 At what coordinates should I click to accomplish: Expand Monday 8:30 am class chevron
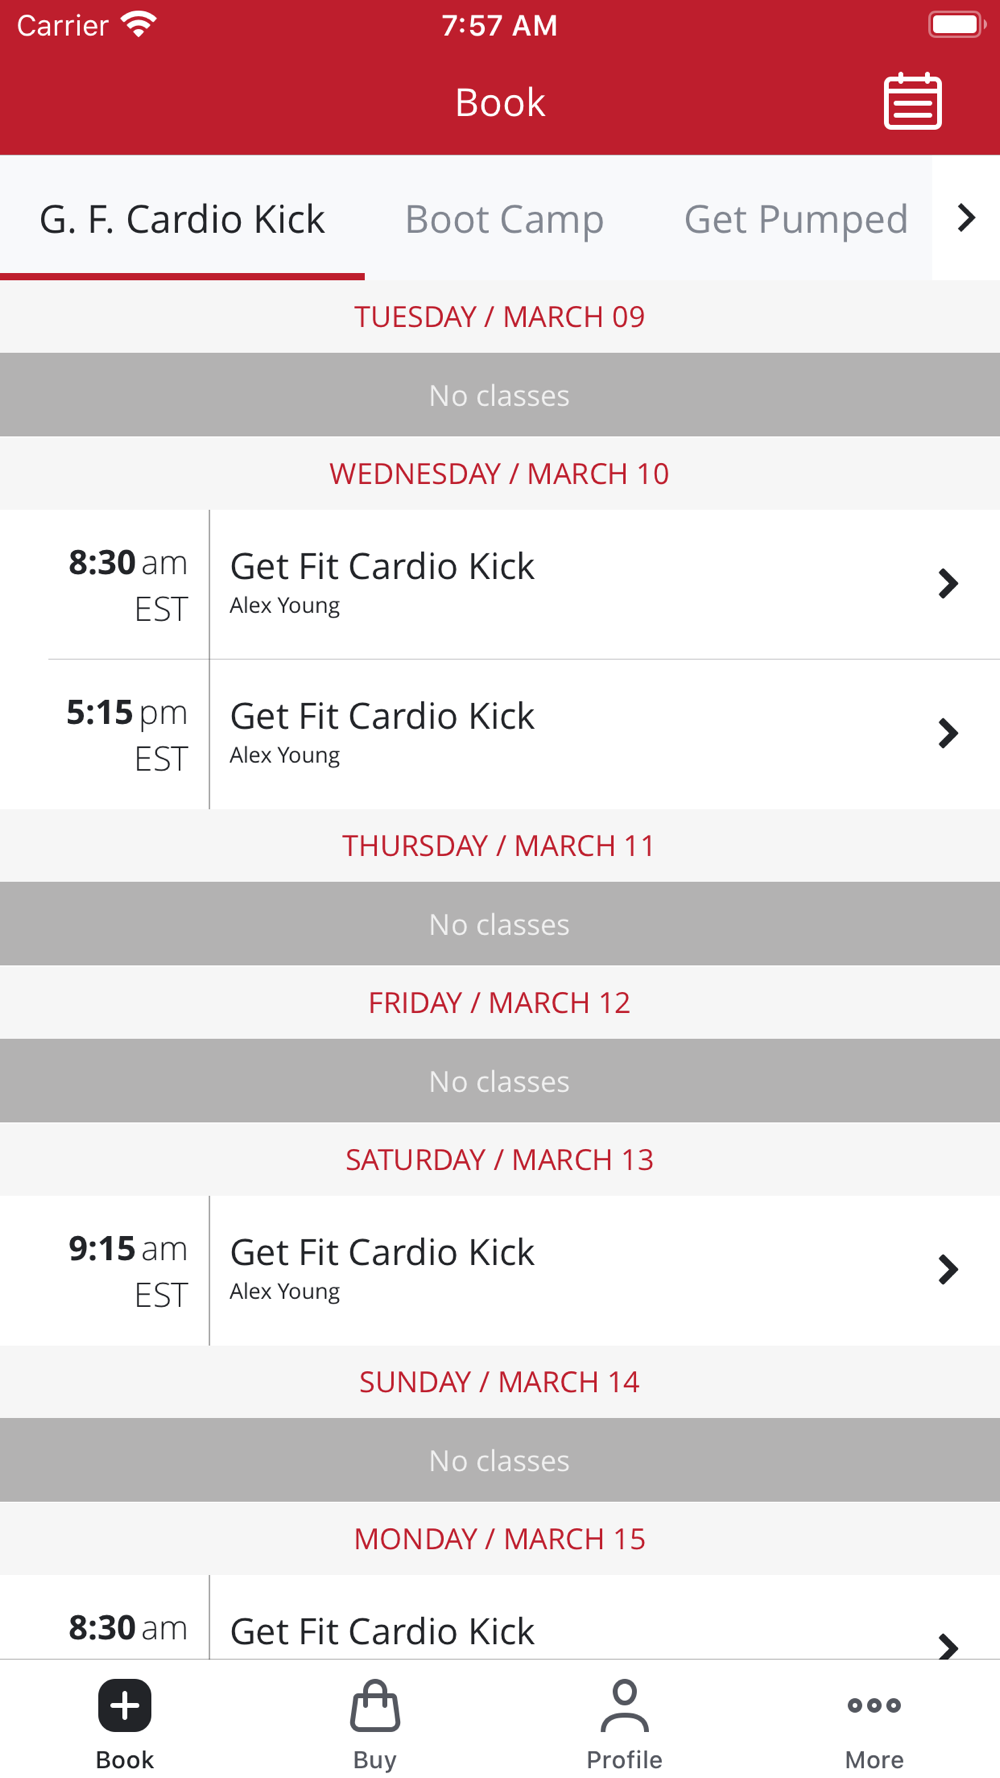tap(948, 1645)
